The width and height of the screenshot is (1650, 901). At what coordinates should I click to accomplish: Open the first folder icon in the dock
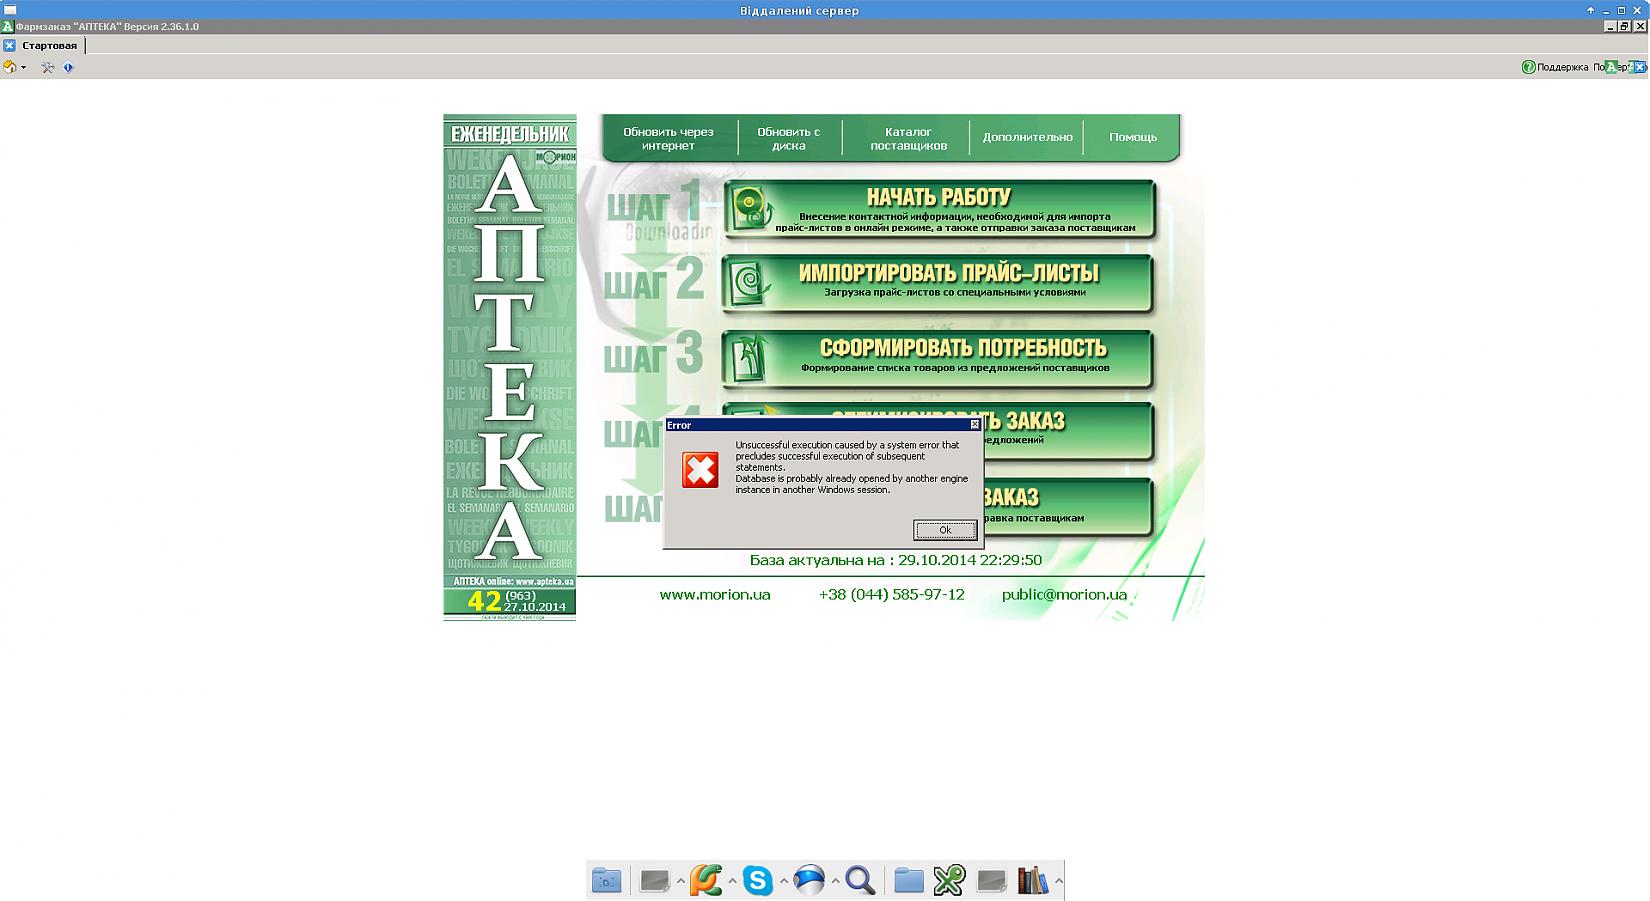click(606, 880)
